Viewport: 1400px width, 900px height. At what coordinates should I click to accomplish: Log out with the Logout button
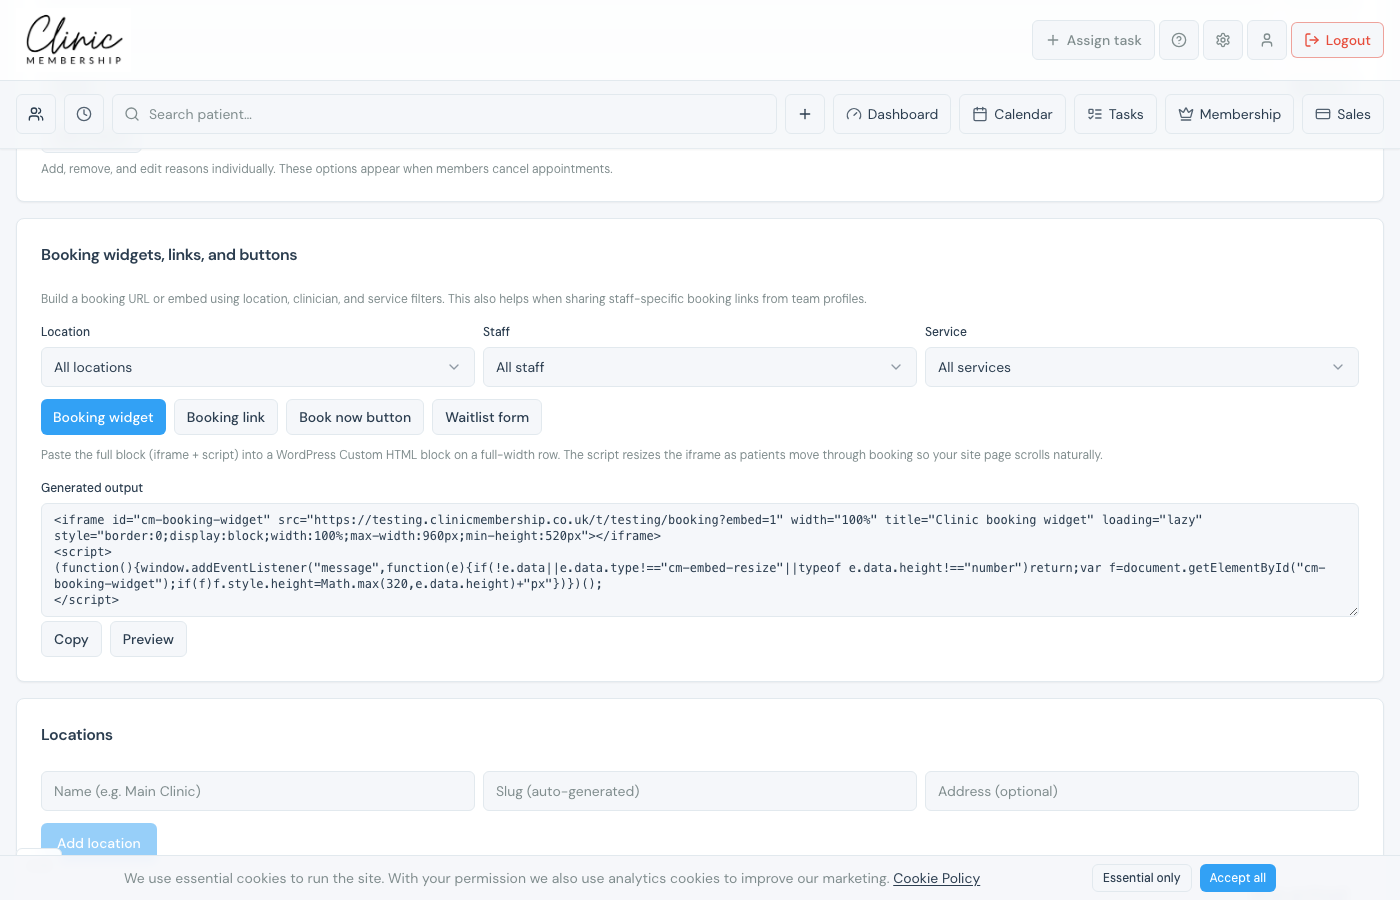click(1337, 40)
